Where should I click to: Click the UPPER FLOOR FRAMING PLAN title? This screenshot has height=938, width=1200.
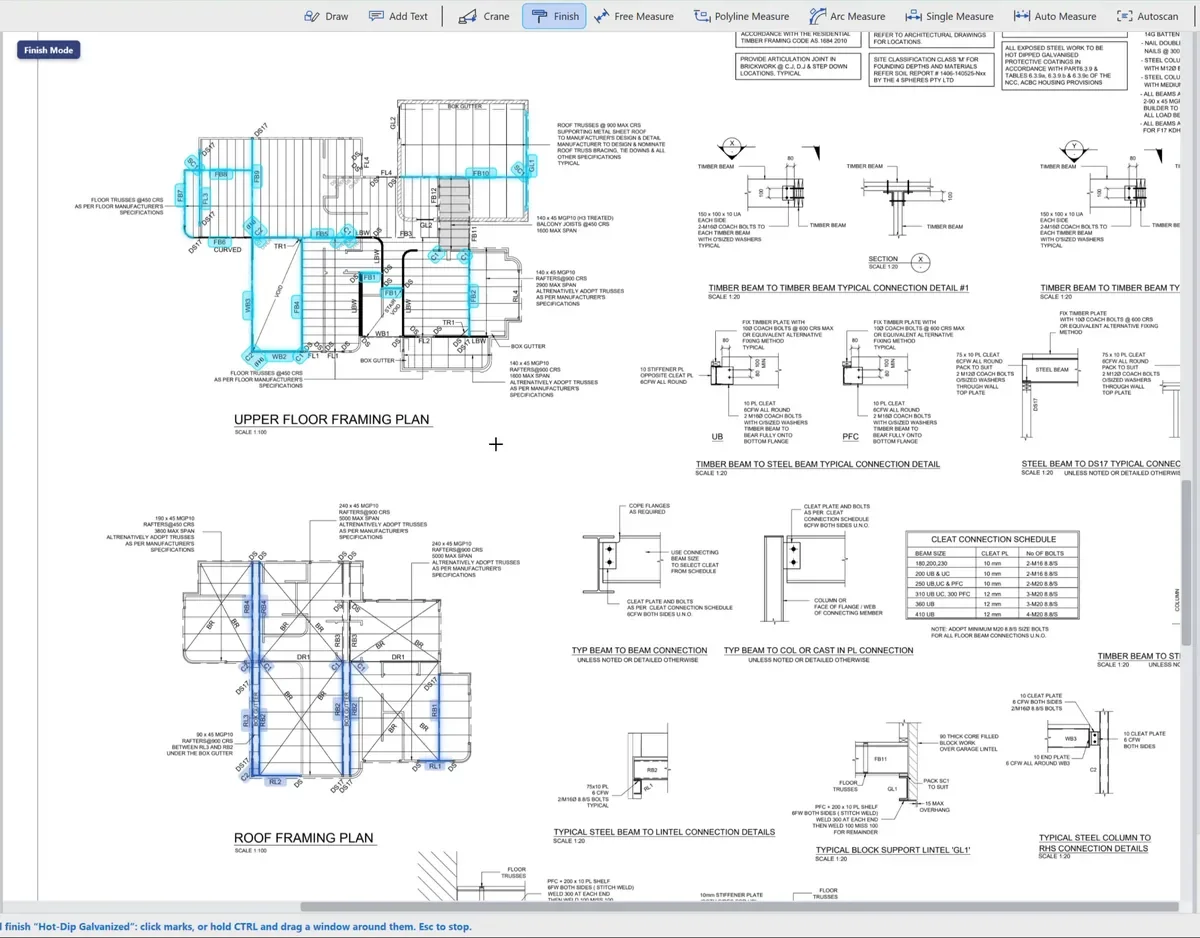pos(331,420)
